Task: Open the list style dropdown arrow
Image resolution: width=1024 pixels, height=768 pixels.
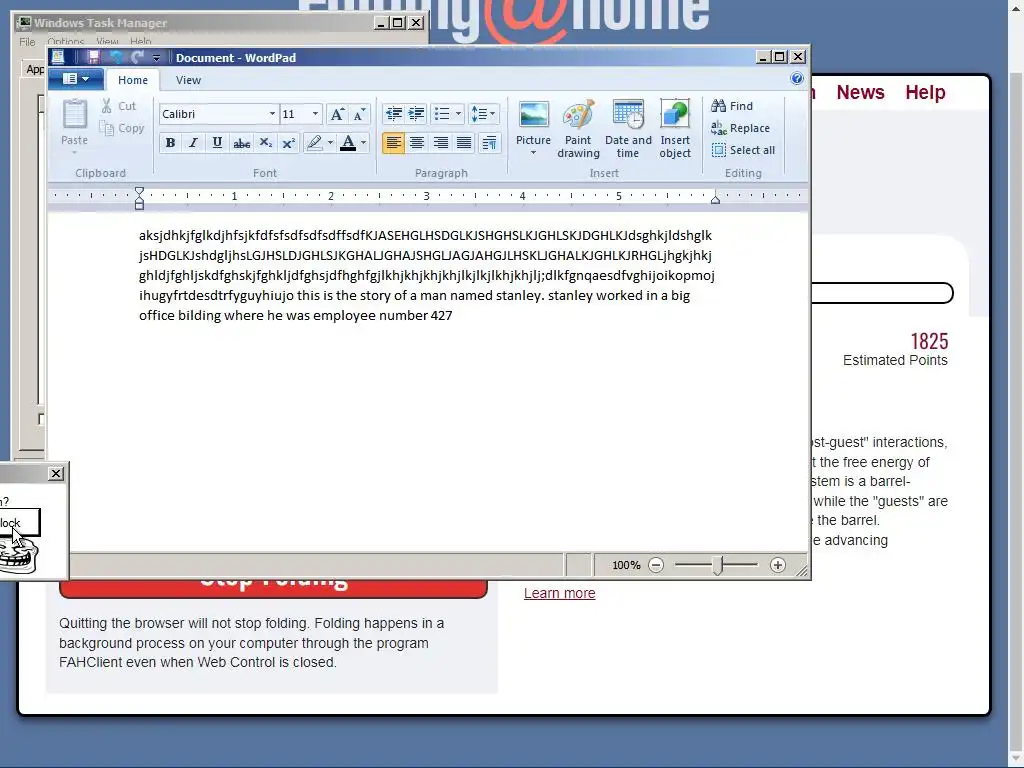Action: [x=458, y=114]
